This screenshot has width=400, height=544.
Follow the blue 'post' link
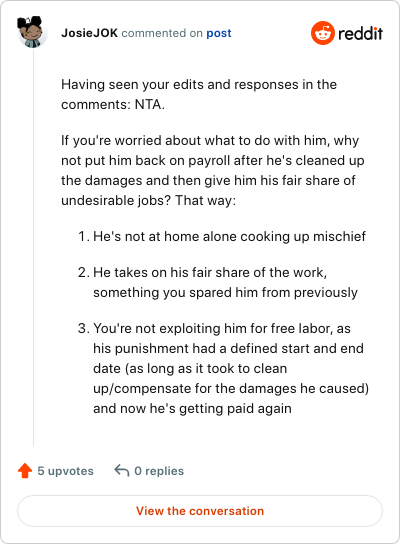tap(219, 33)
